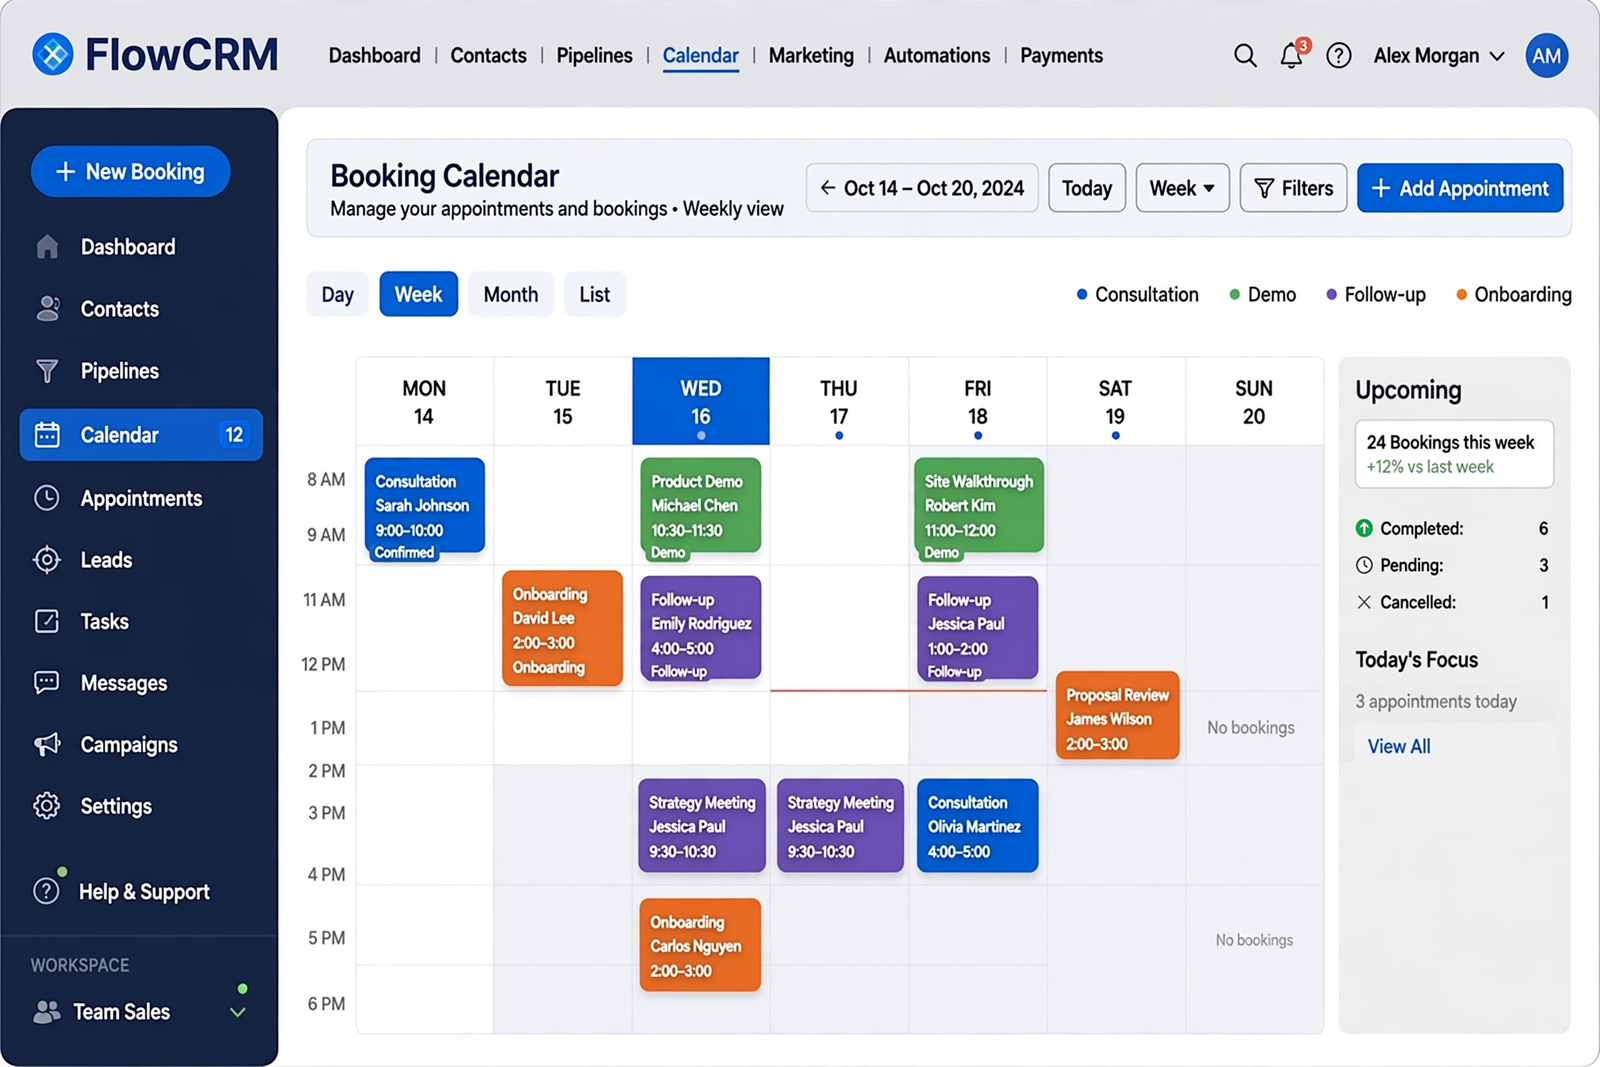Screen dimensions: 1600x1067
Task: Open Wednesday Strategy Meeting with Jessica Paul
Action: [x=702, y=825]
